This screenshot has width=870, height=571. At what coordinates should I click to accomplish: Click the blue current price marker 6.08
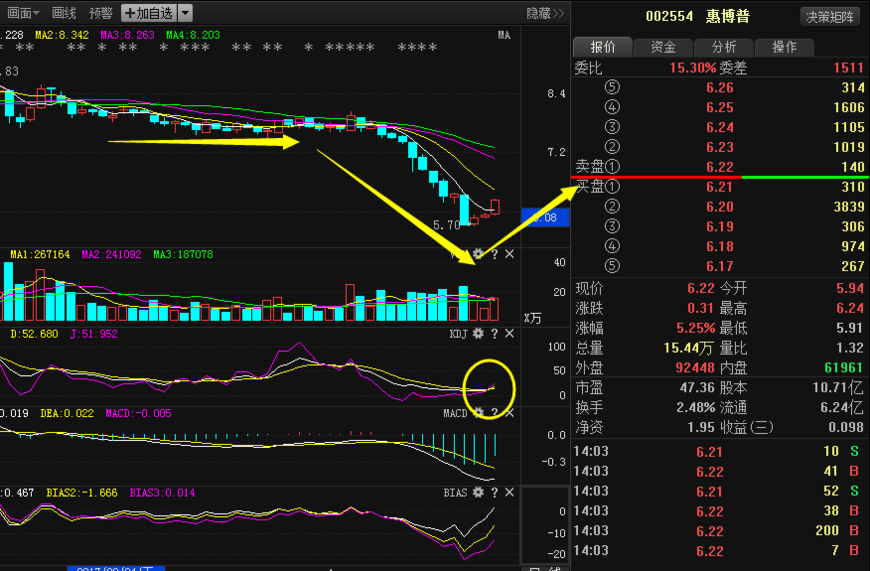pos(545,218)
